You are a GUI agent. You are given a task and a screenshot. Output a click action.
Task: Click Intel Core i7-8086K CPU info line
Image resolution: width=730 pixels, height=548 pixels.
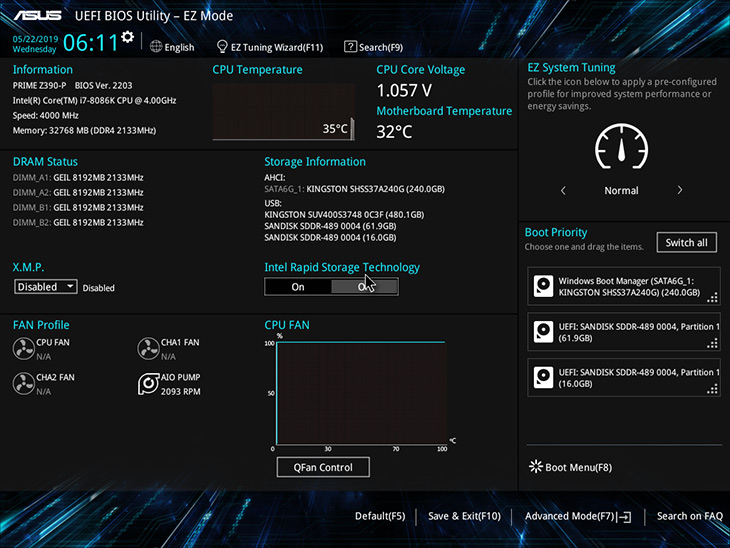(x=95, y=101)
